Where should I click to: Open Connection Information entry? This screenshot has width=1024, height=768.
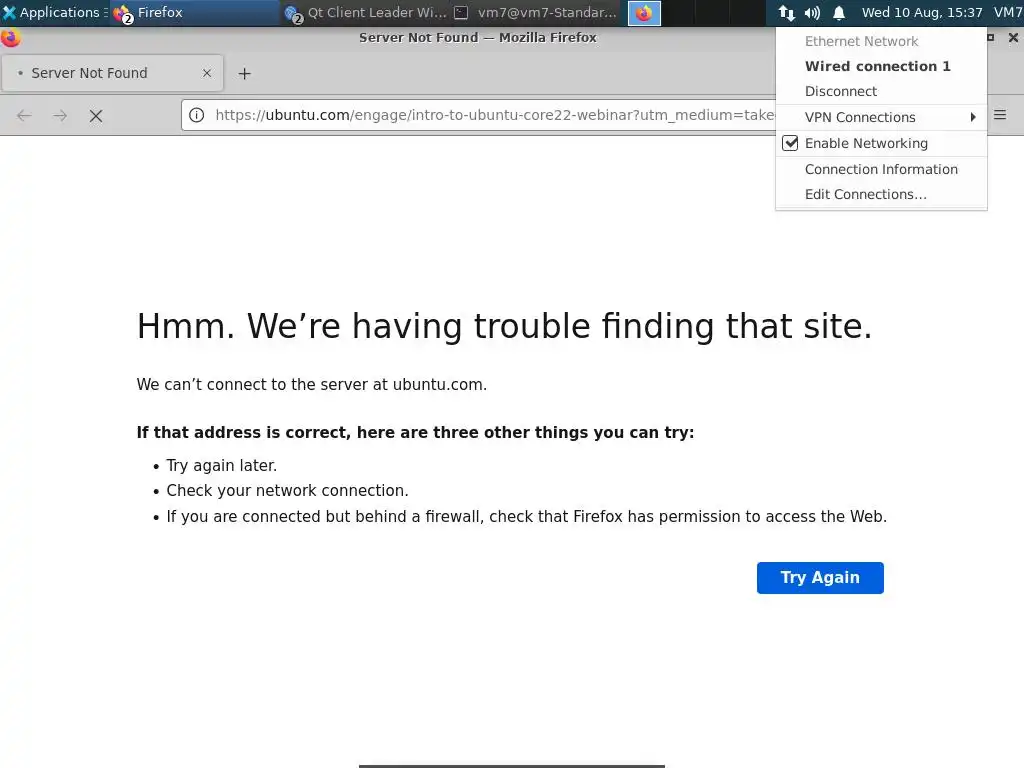tap(881, 169)
